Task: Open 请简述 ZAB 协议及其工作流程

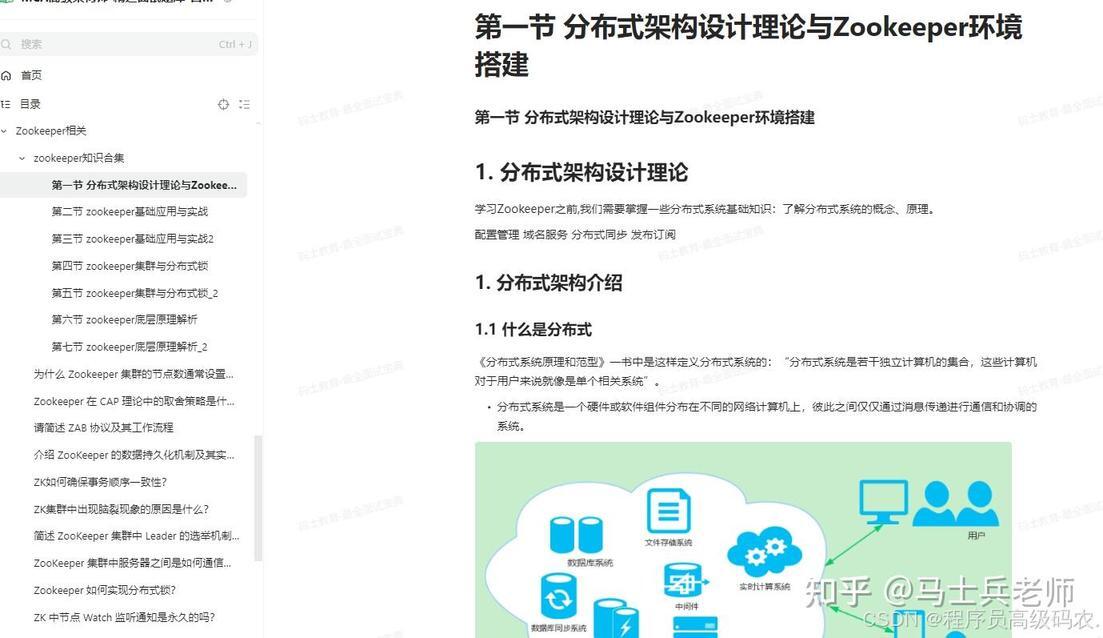Action: pyautogui.click(x=103, y=428)
